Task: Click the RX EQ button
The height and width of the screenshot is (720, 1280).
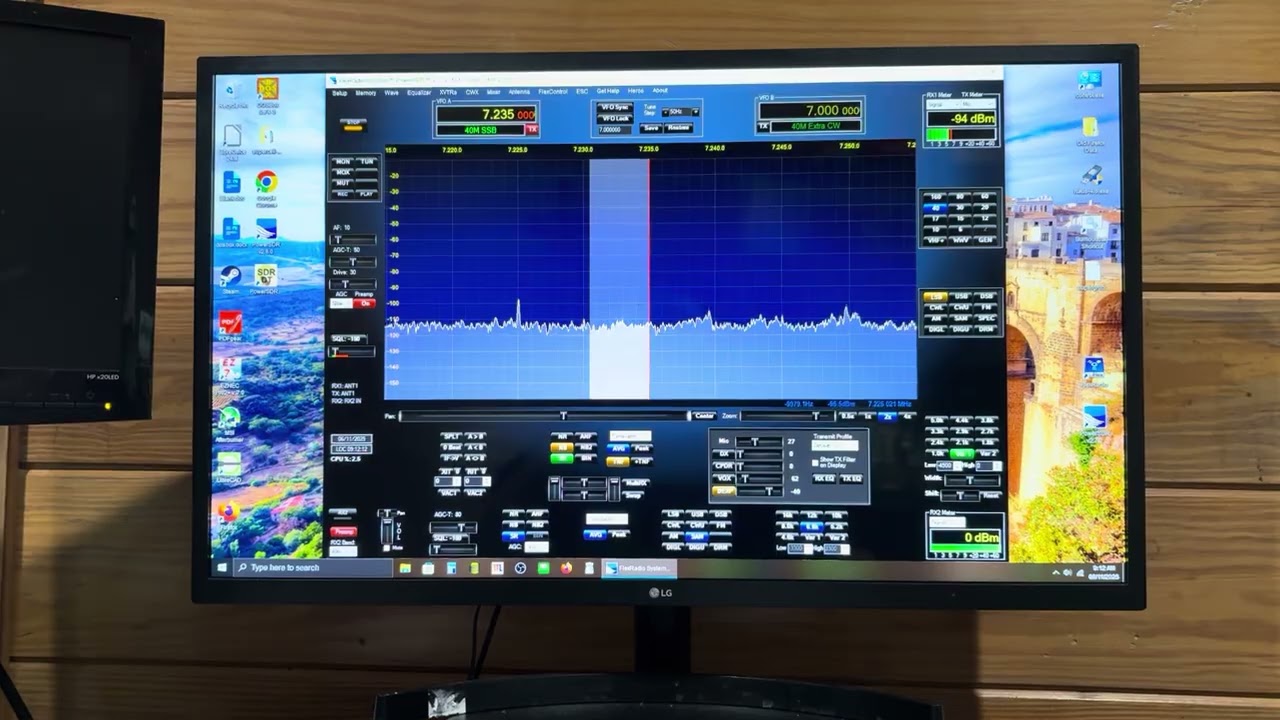Action: 824,479
